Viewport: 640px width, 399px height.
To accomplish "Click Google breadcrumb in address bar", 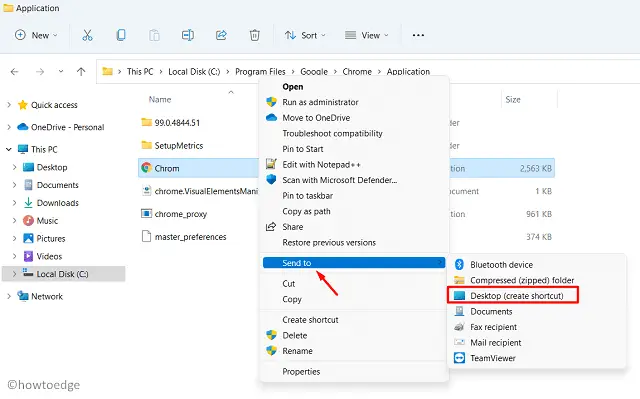I will point(314,72).
